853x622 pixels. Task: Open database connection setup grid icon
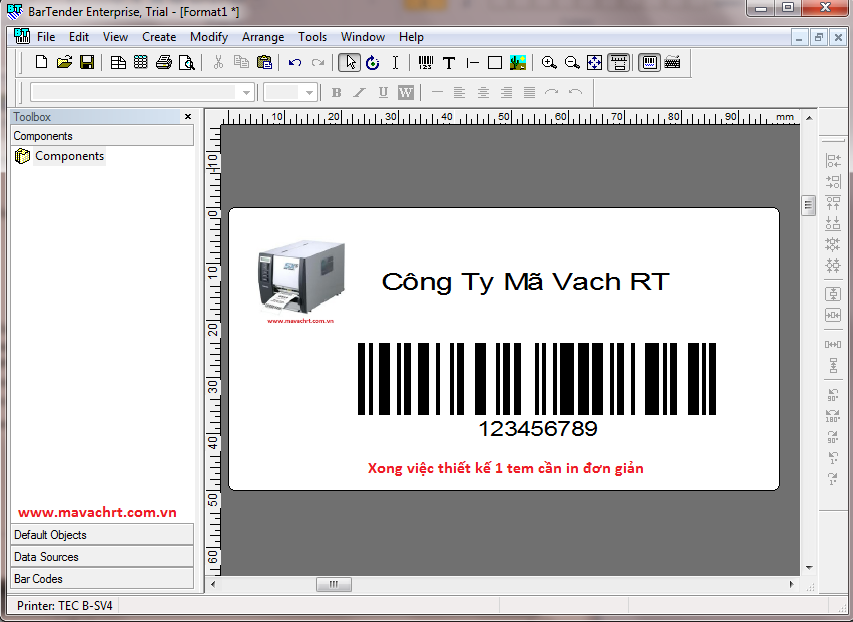141,62
